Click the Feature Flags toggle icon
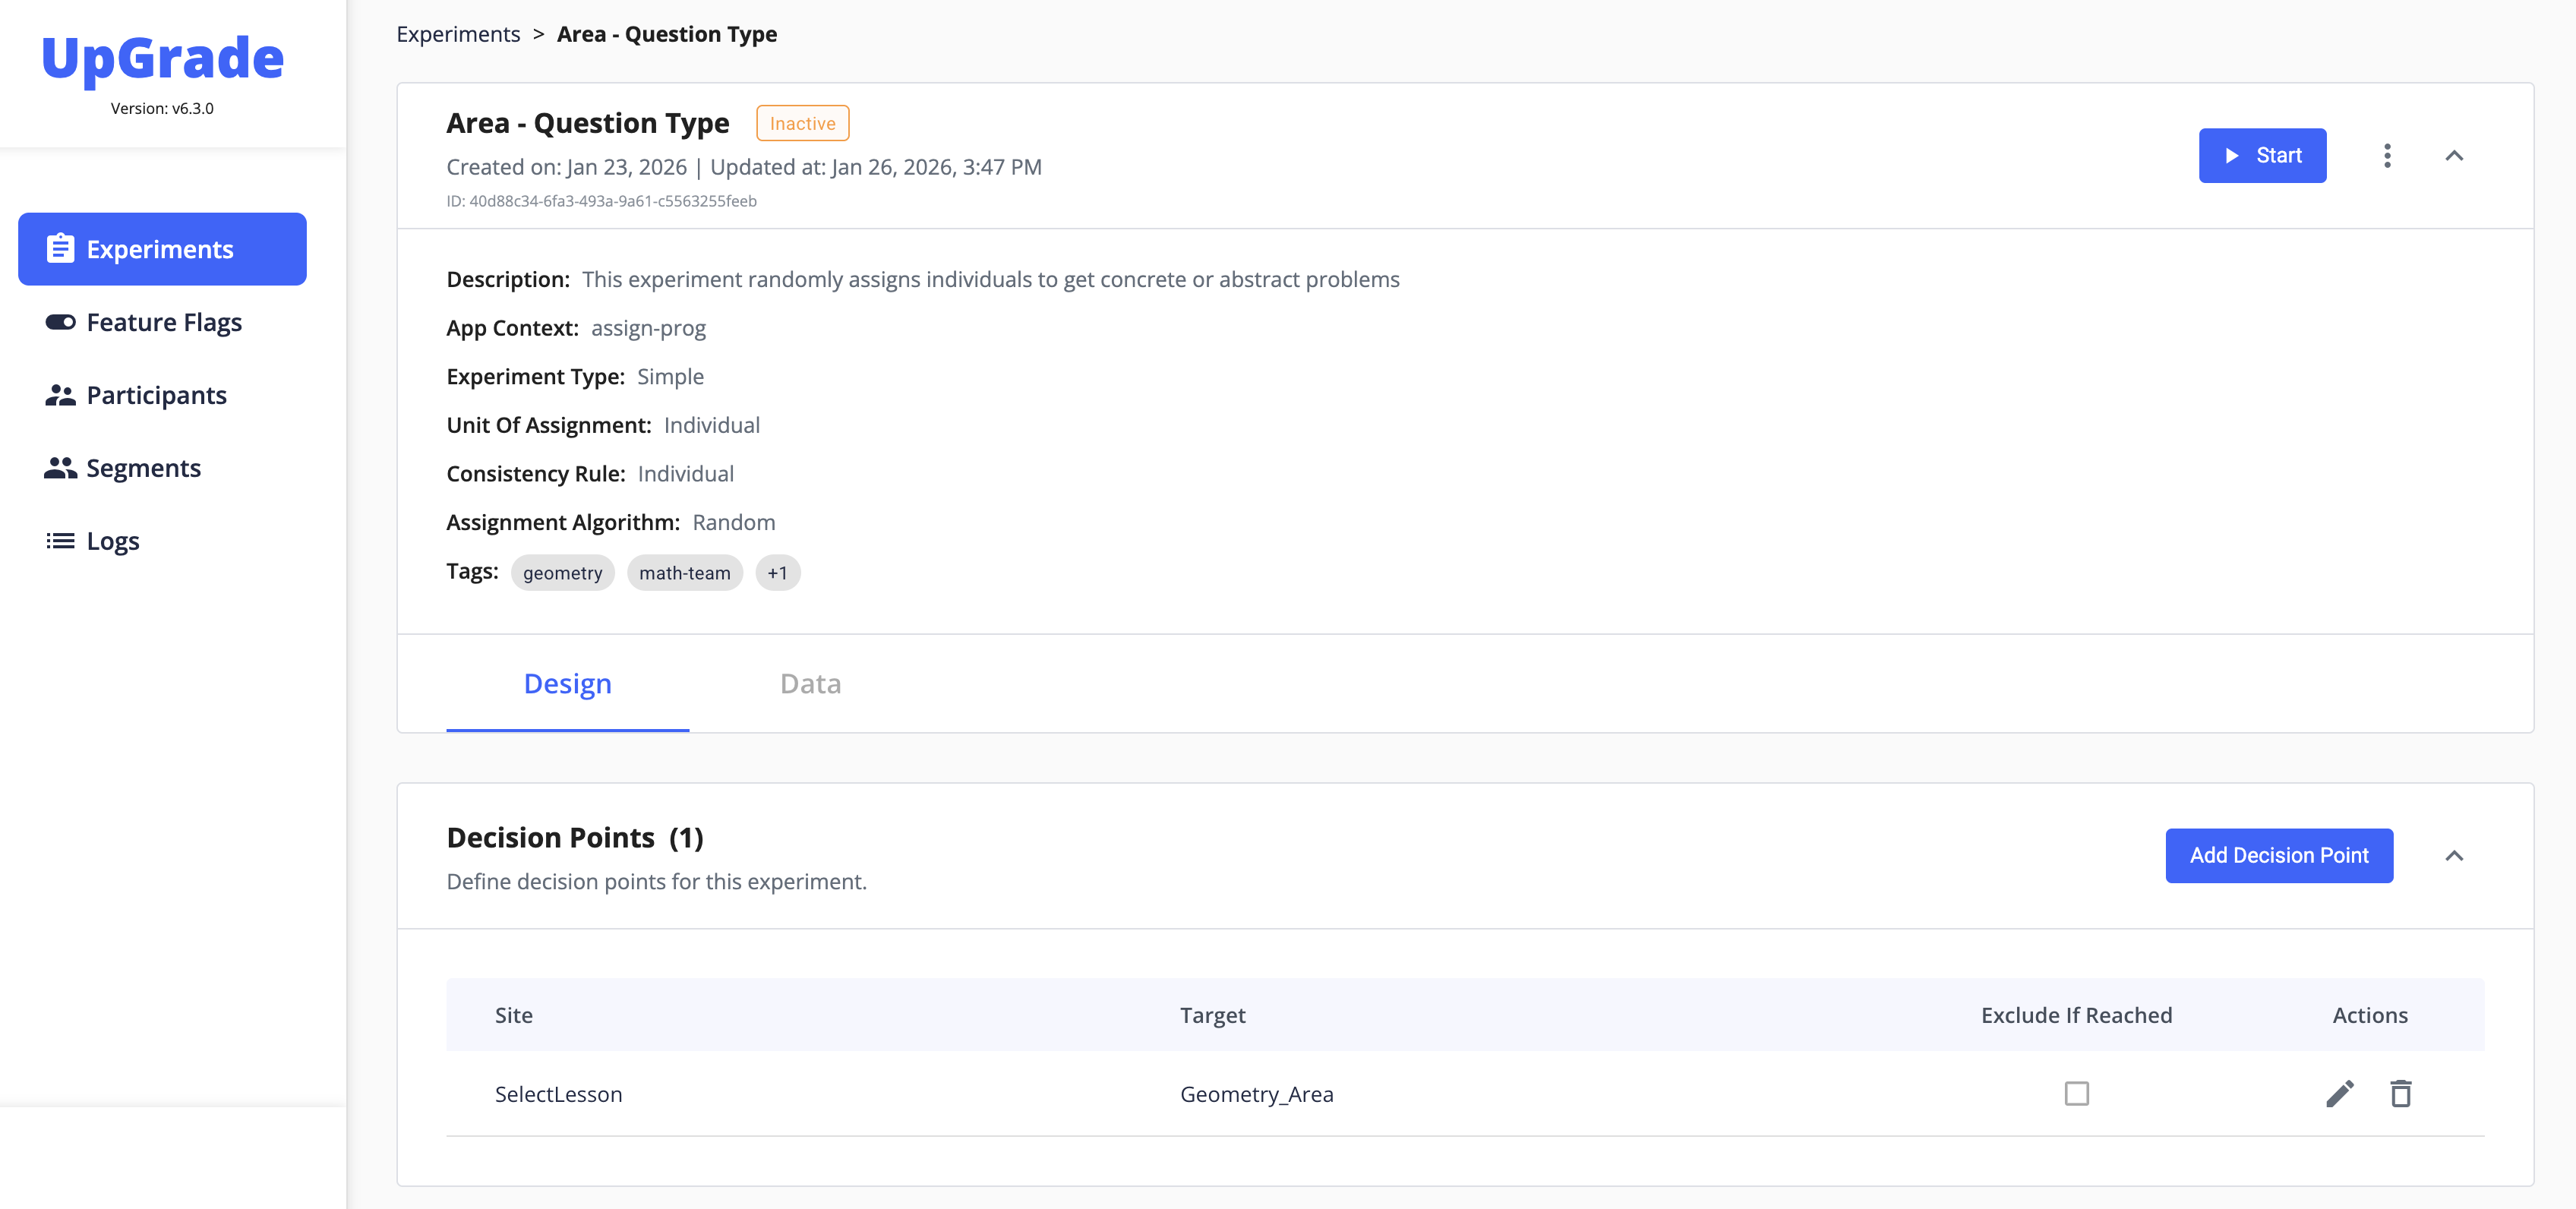 tap(60, 322)
